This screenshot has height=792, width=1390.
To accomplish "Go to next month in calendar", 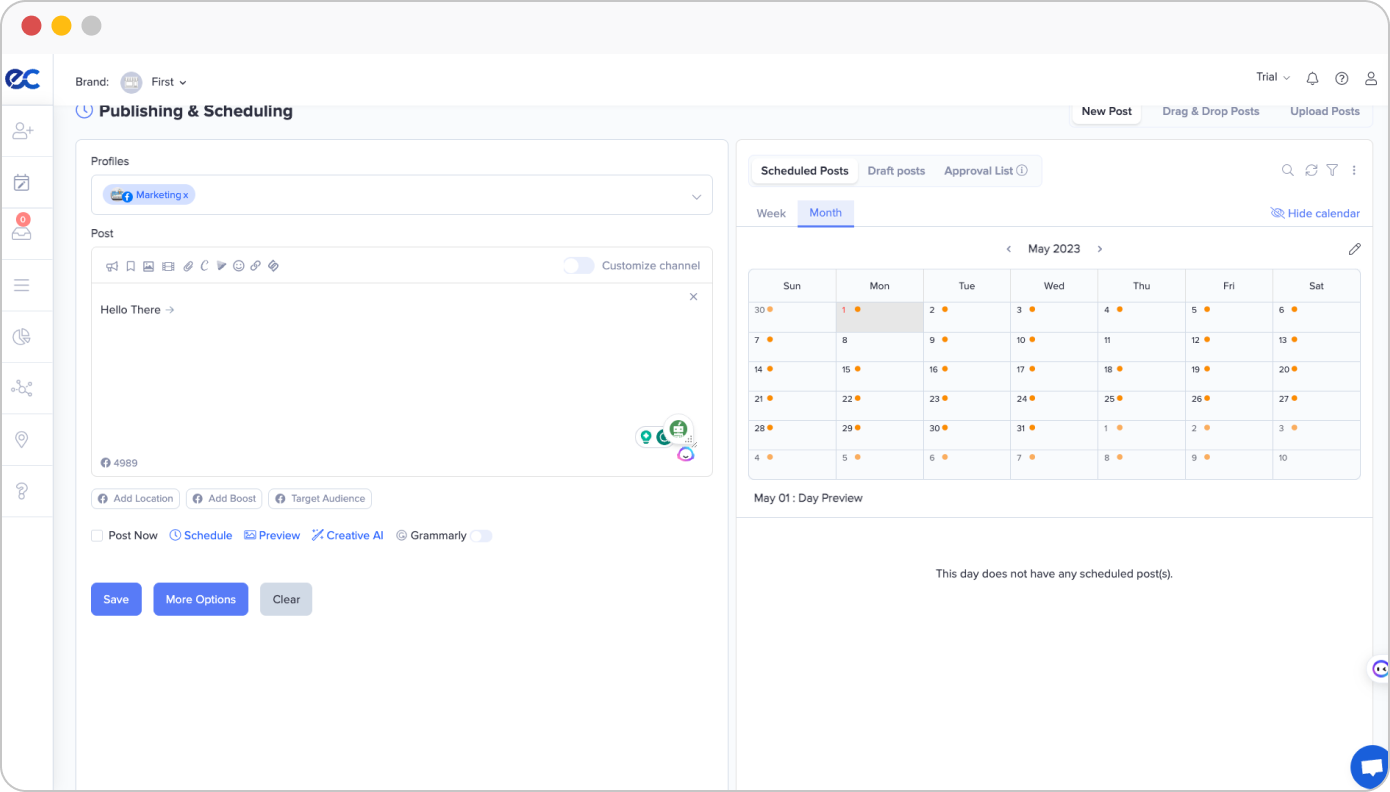I will 1099,249.
